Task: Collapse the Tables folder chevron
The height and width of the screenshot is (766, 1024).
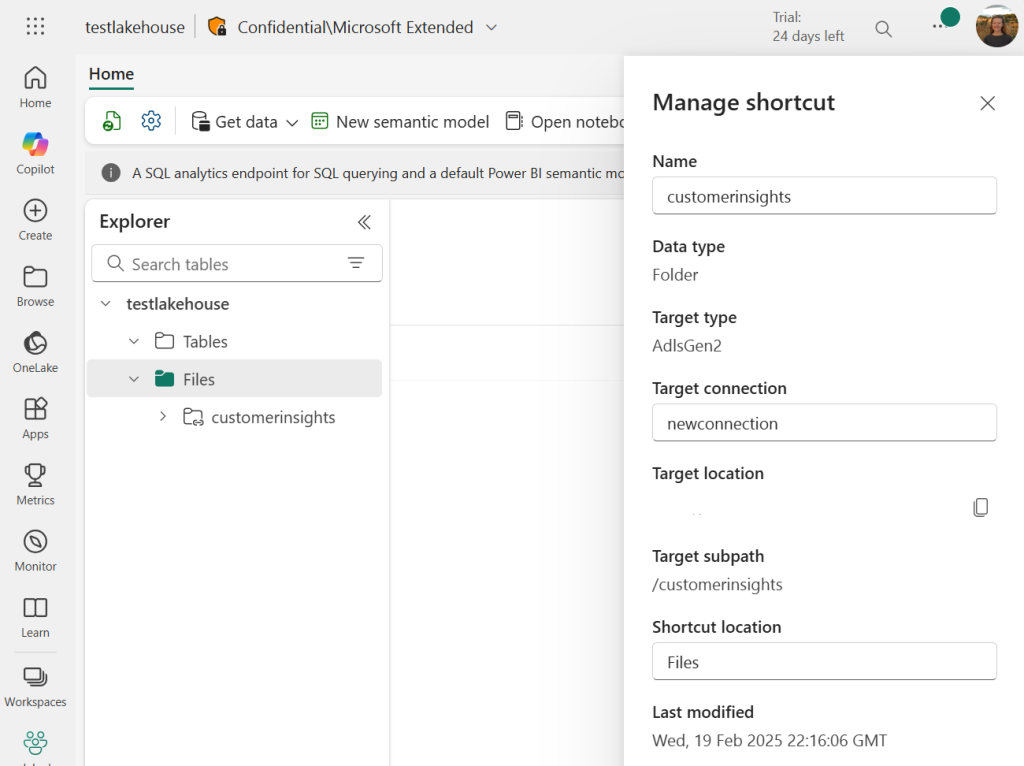Action: [134, 342]
